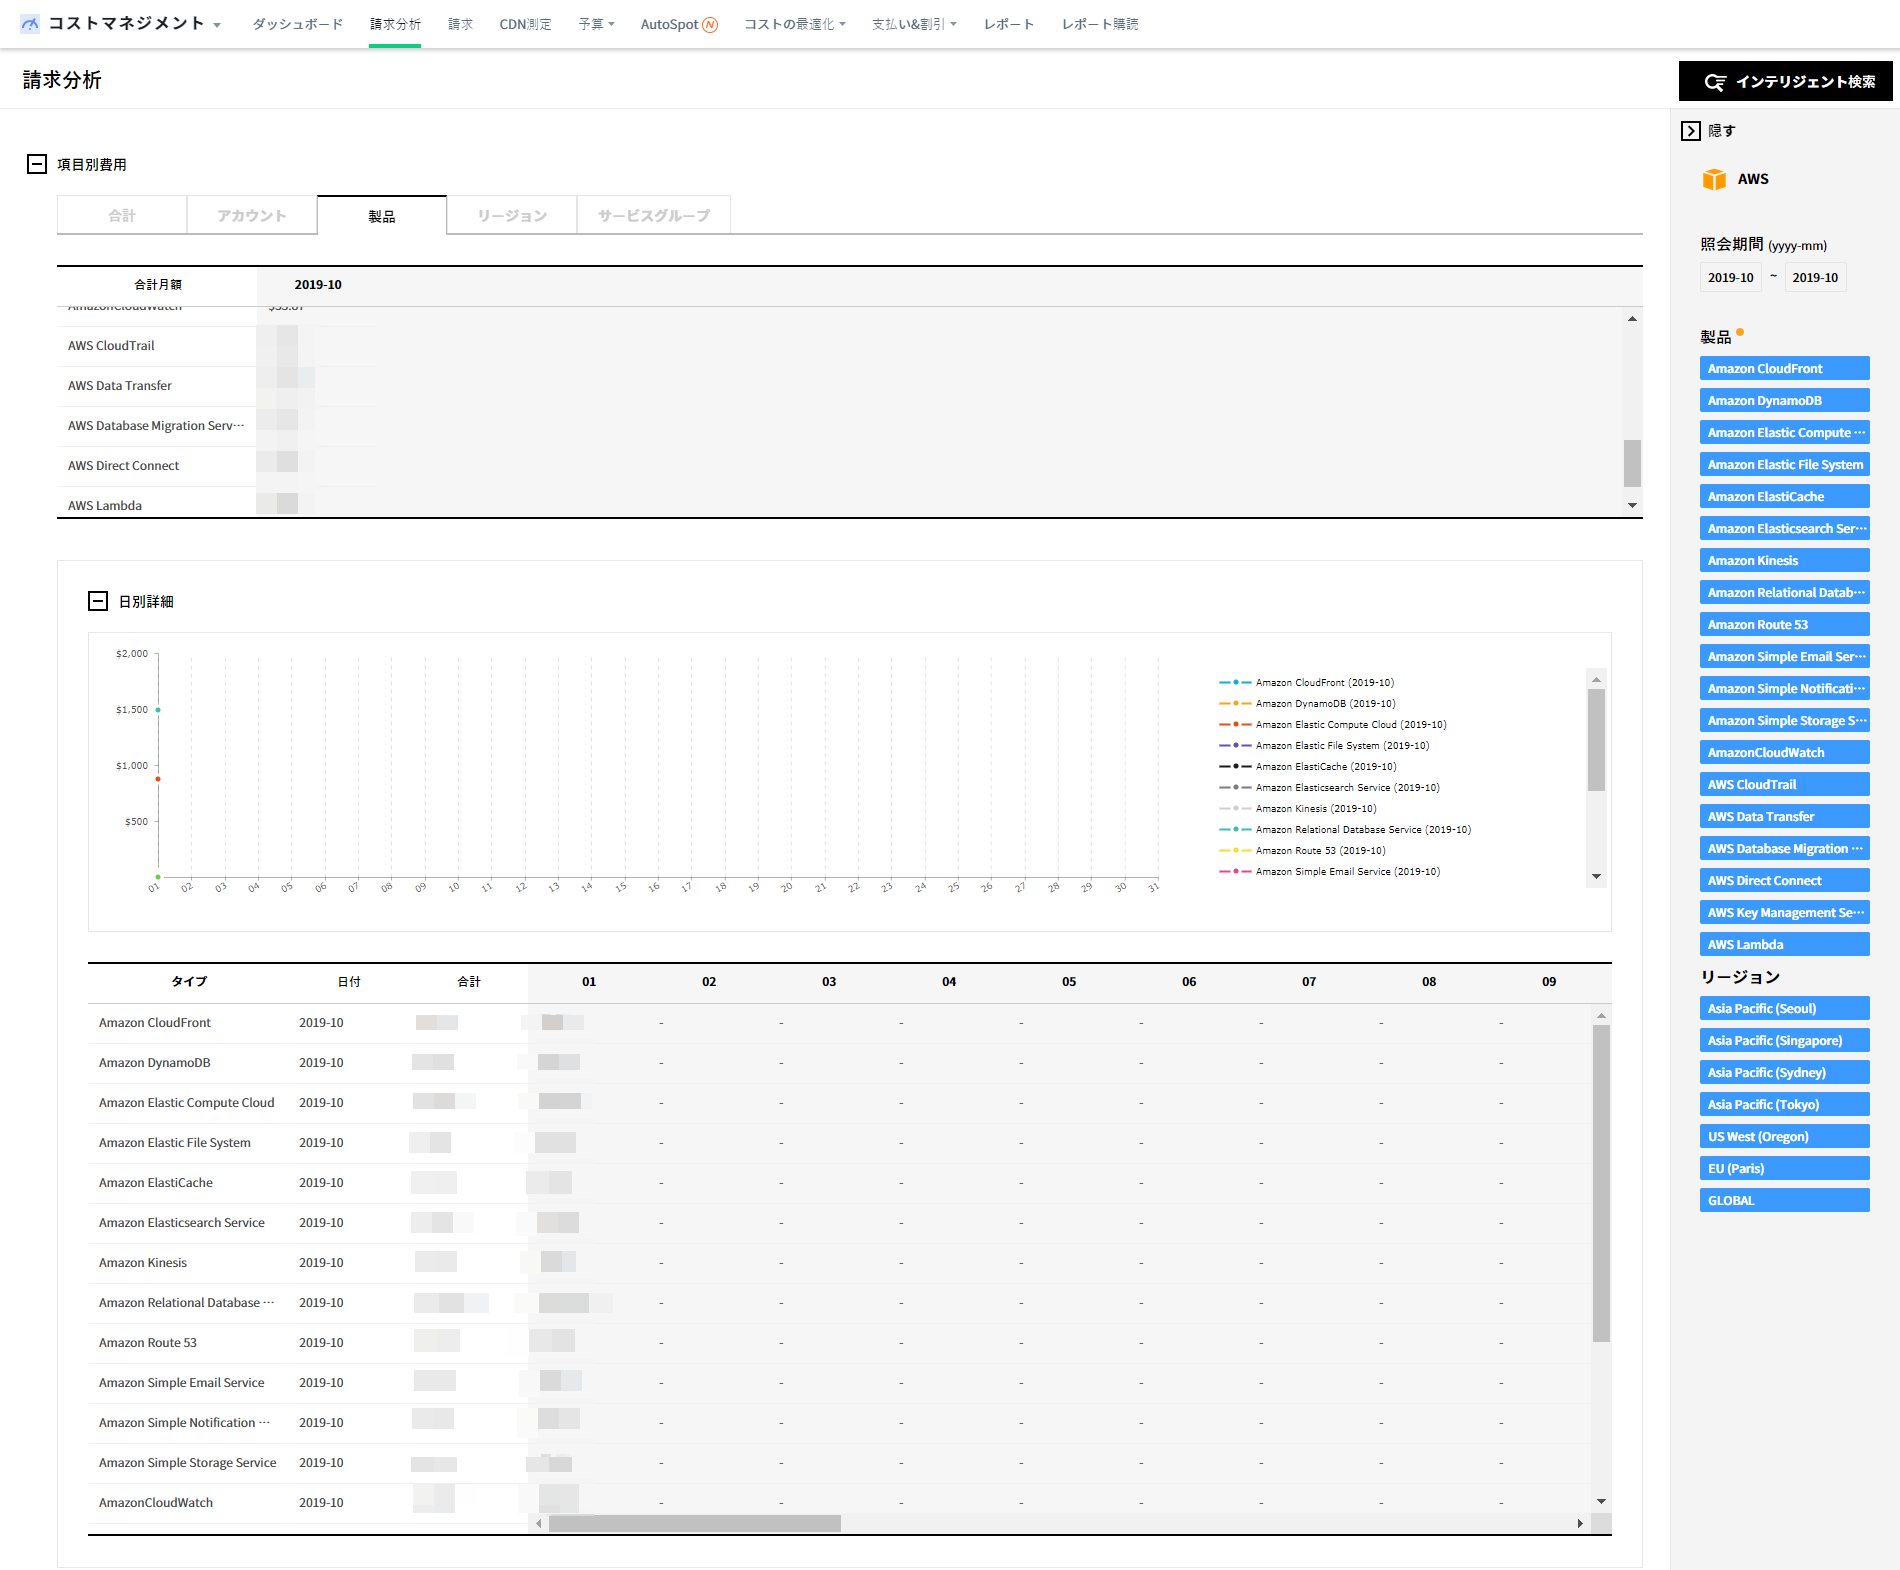Click the daily table horizontal scrollbar thumb
This screenshot has height=1570, width=1900.
point(694,1523)
